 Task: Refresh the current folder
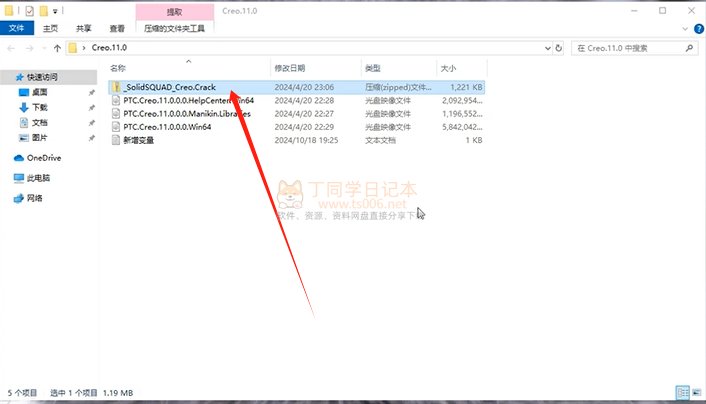559,48
